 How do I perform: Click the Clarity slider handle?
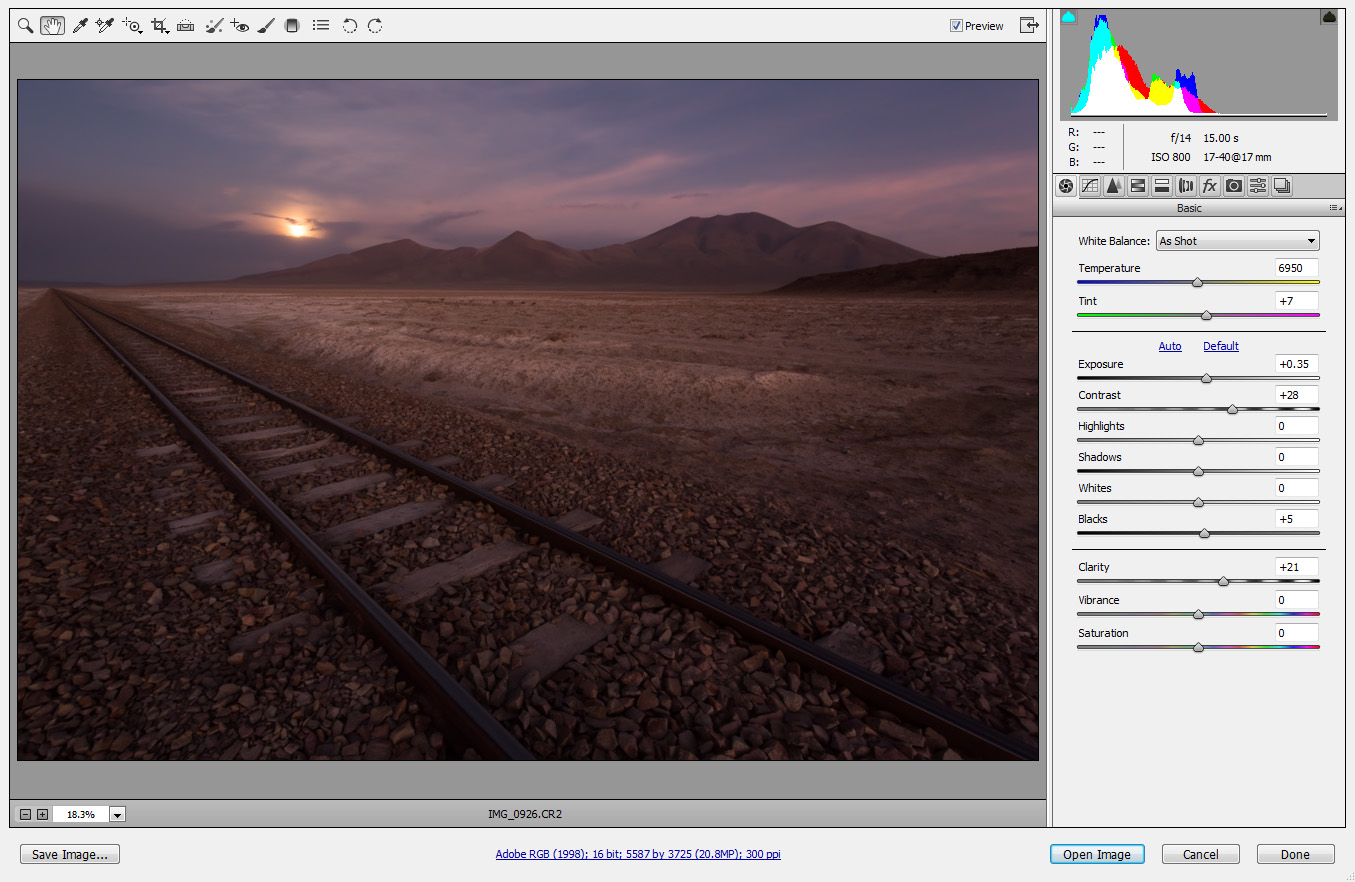pos(1223,581)
